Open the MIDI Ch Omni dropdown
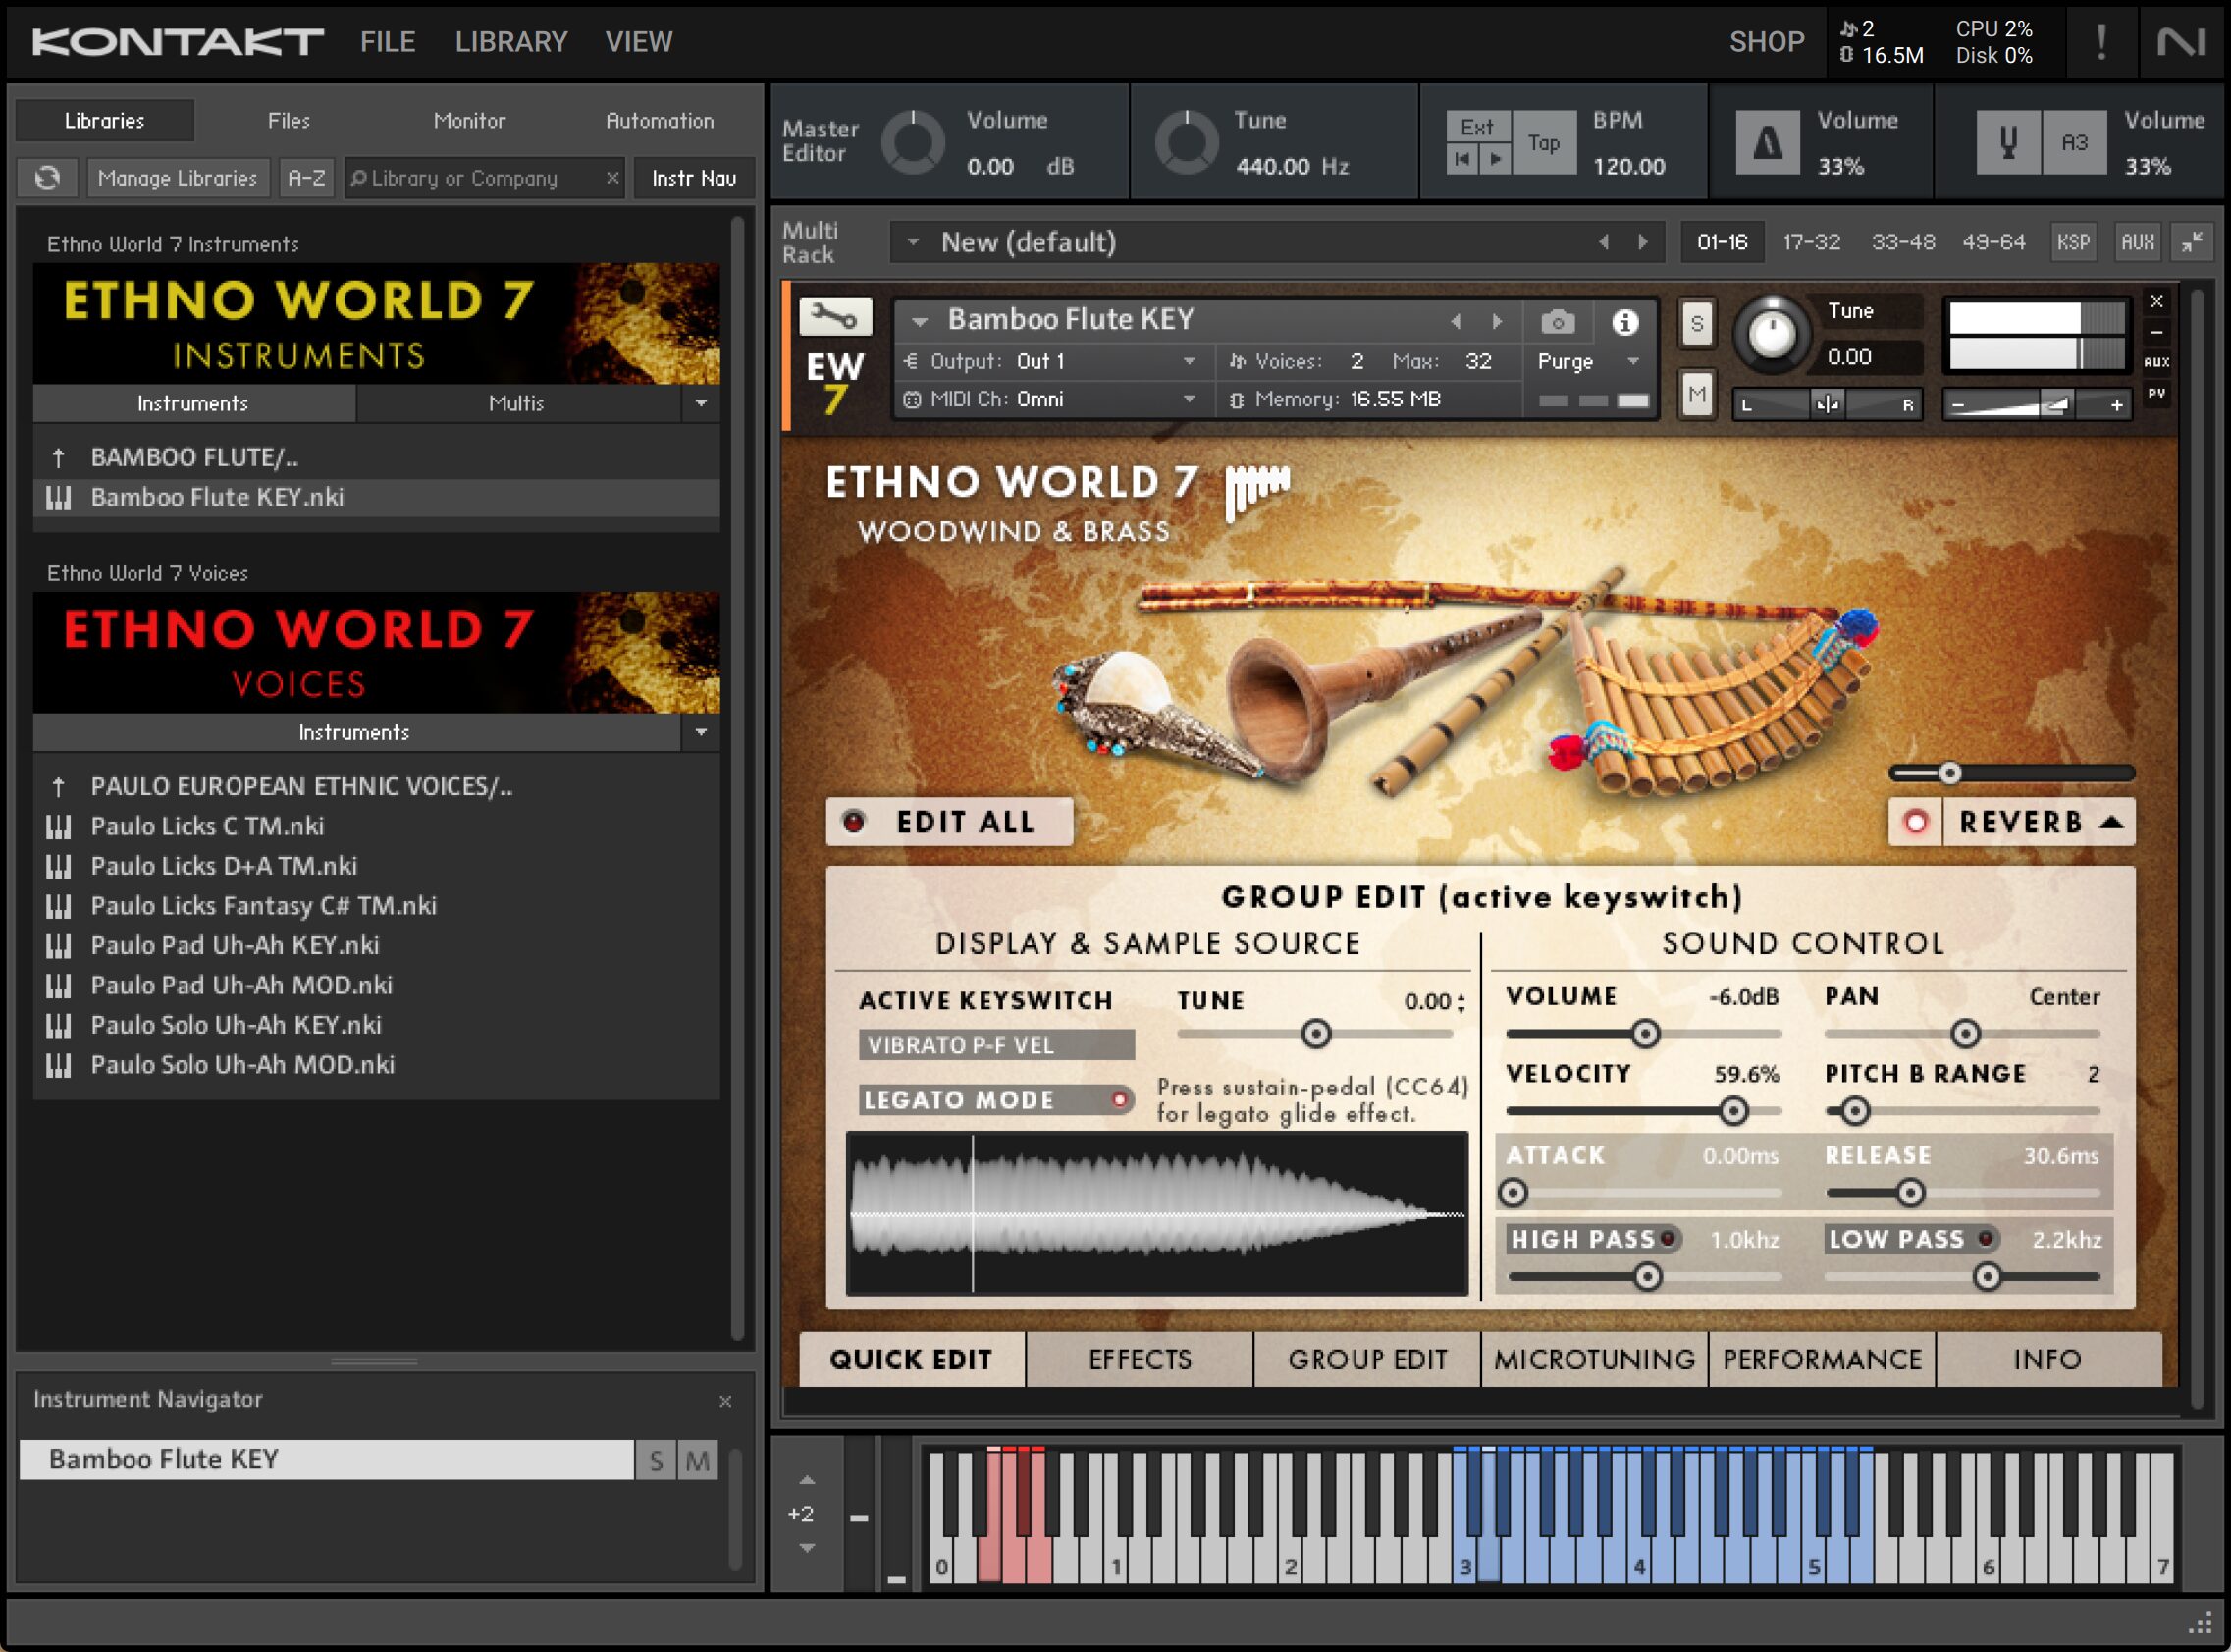 (1189, 399)
